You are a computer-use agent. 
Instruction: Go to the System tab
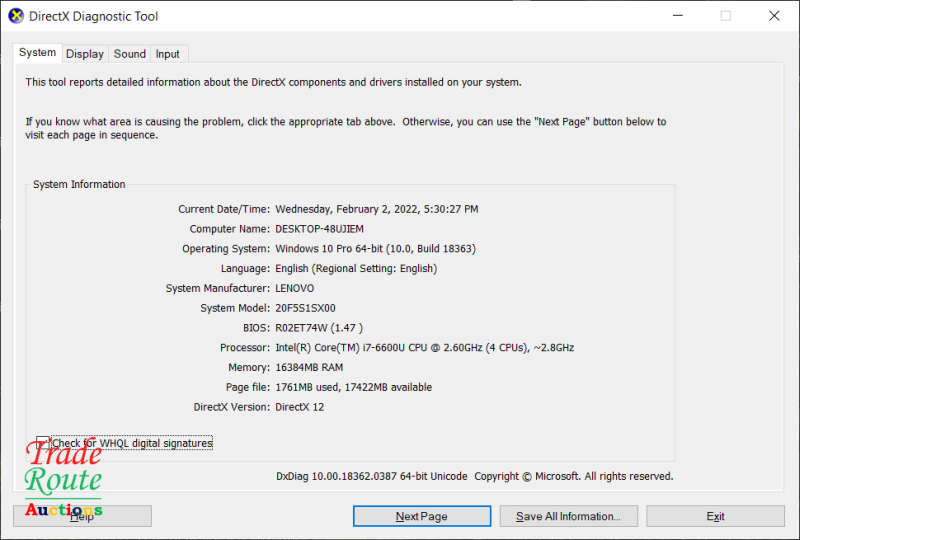[38, 53]
